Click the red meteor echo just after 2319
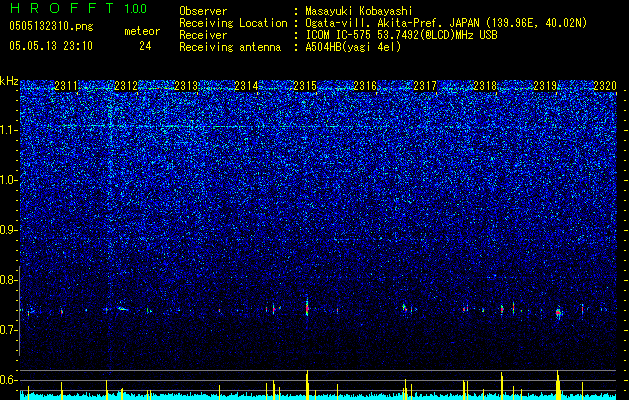The image size is (629, 400). pyautogui.click(x=558, y=312)
